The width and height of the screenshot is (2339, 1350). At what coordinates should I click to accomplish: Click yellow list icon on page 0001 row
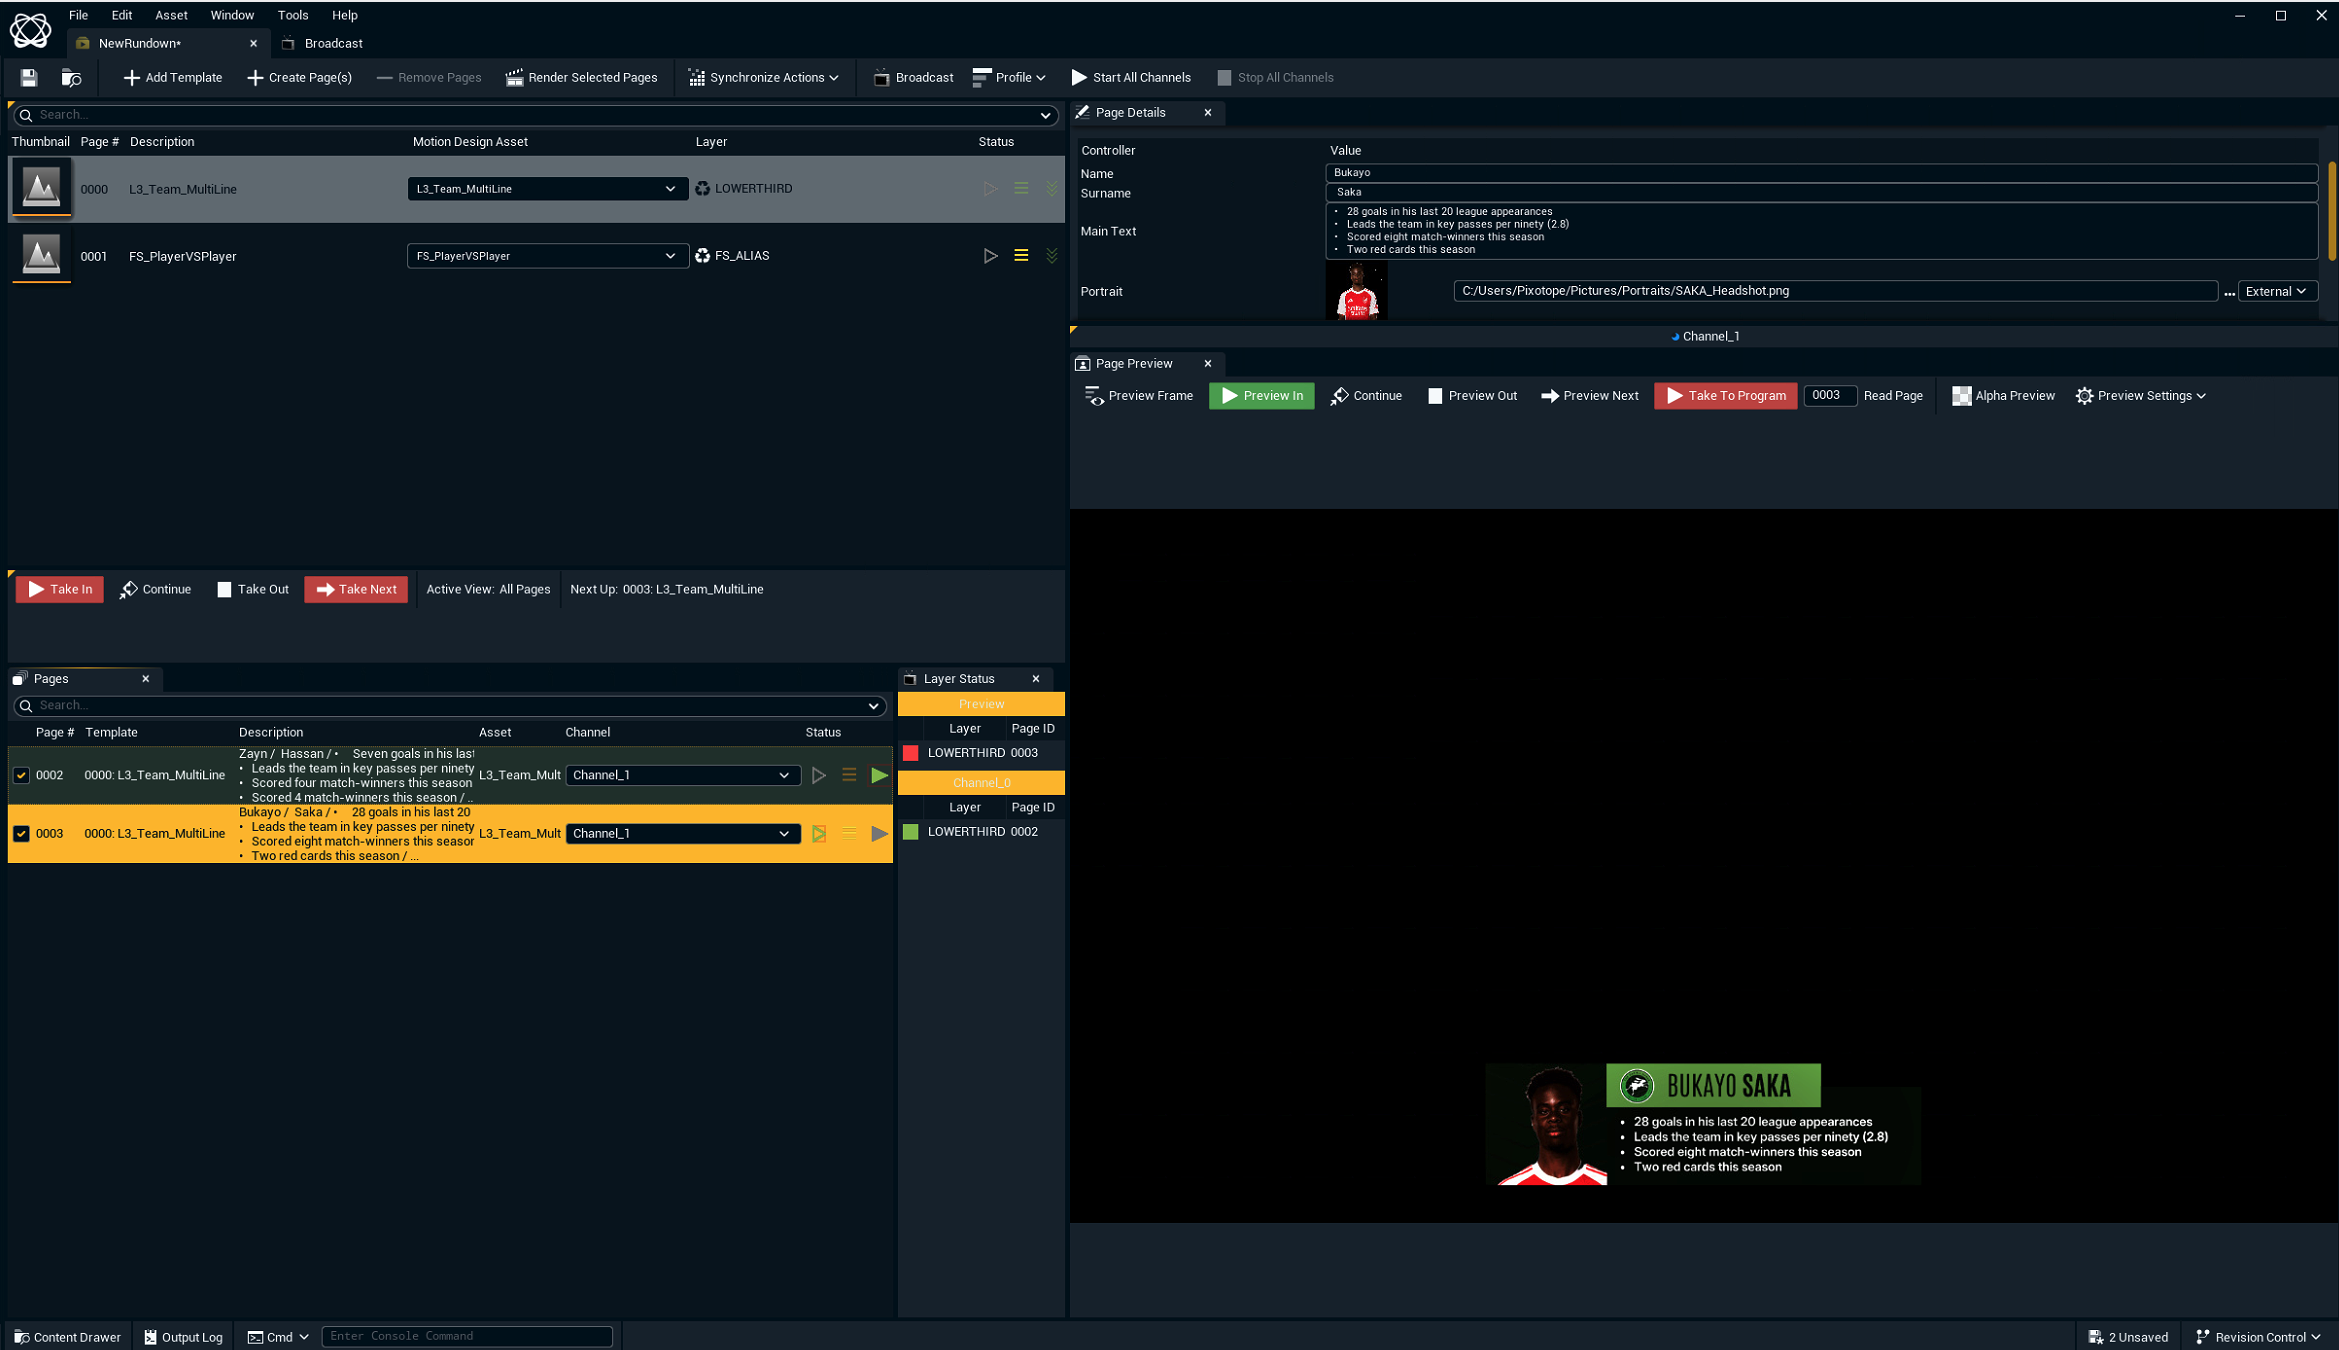click(1021, 256)
